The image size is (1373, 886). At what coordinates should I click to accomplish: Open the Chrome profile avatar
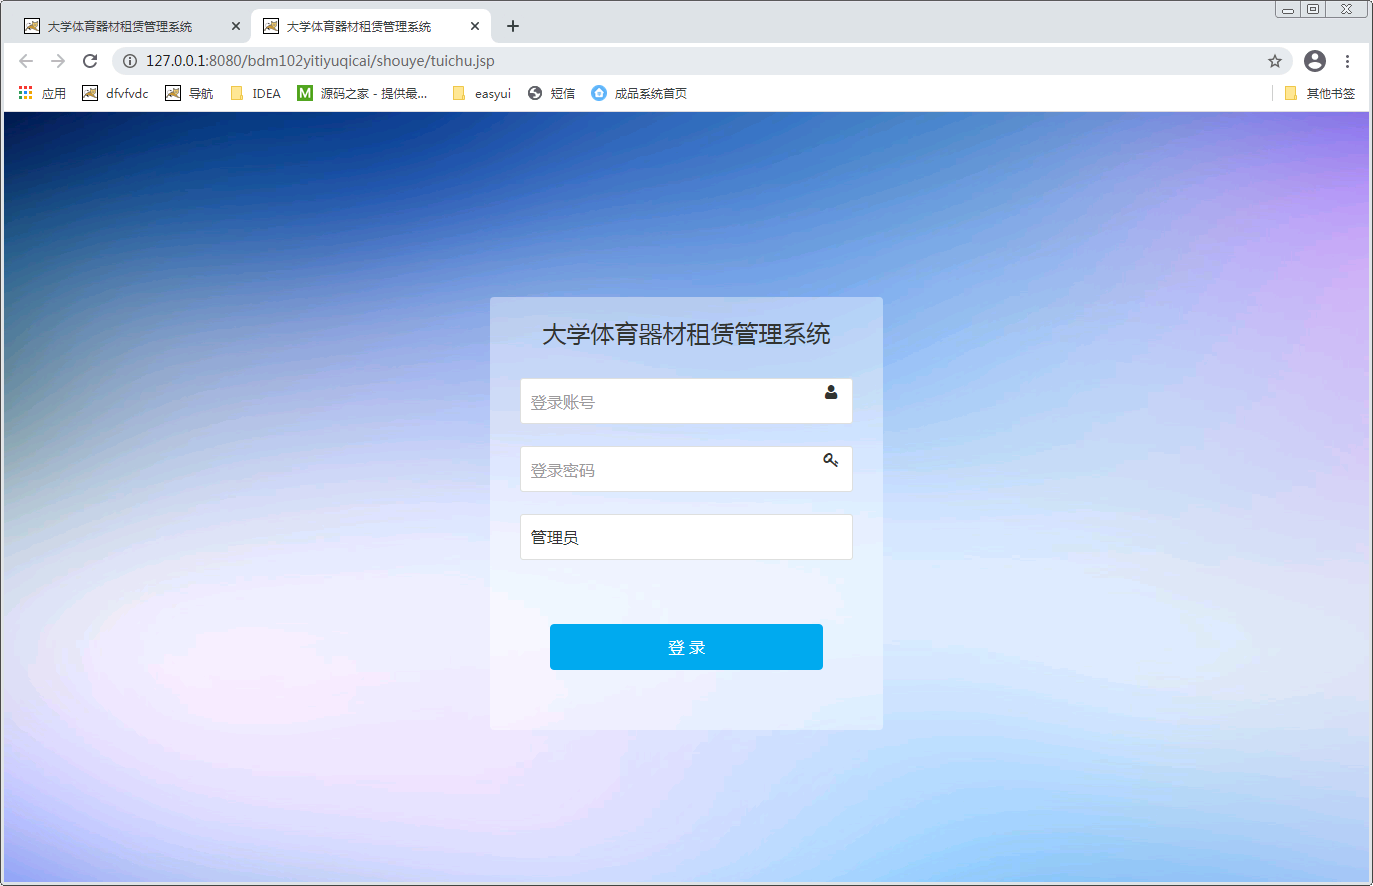tap(1315, 61)
